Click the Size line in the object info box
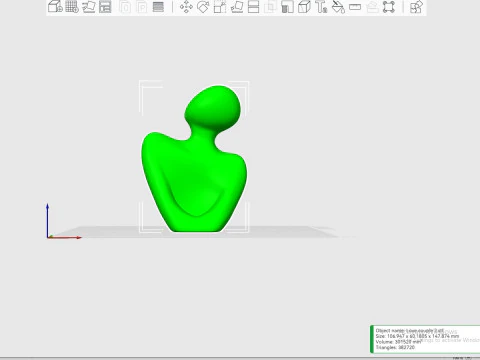This screenshot has width=480, height=360. (x=417, y=336)
